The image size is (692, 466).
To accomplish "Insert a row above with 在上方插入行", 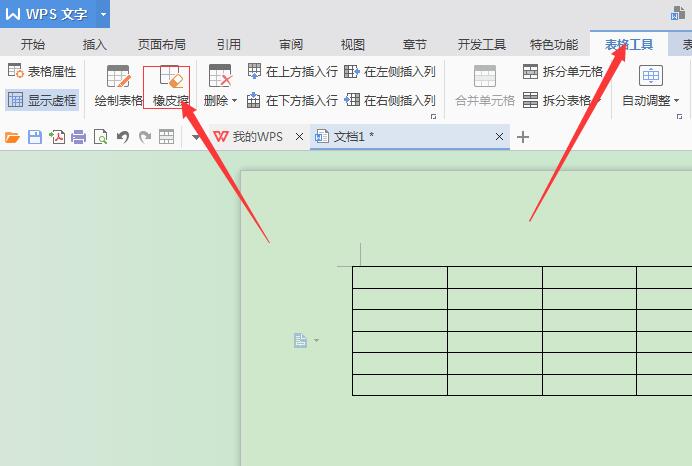I will coord(292,71).
